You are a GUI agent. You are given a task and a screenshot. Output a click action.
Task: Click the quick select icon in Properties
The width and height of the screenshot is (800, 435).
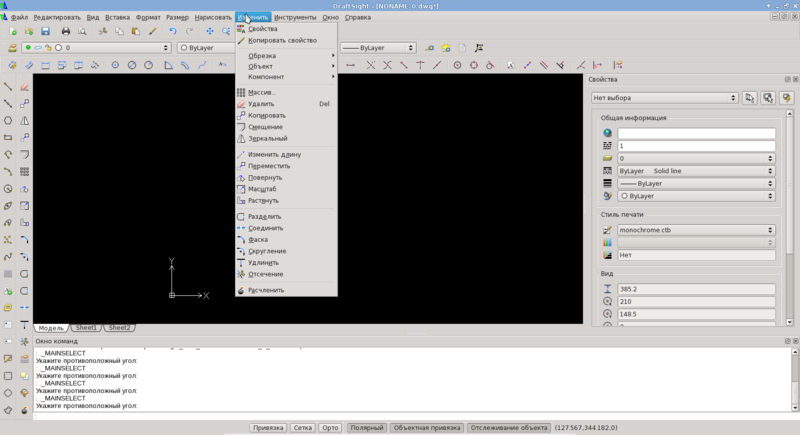(x=749, y=98)
